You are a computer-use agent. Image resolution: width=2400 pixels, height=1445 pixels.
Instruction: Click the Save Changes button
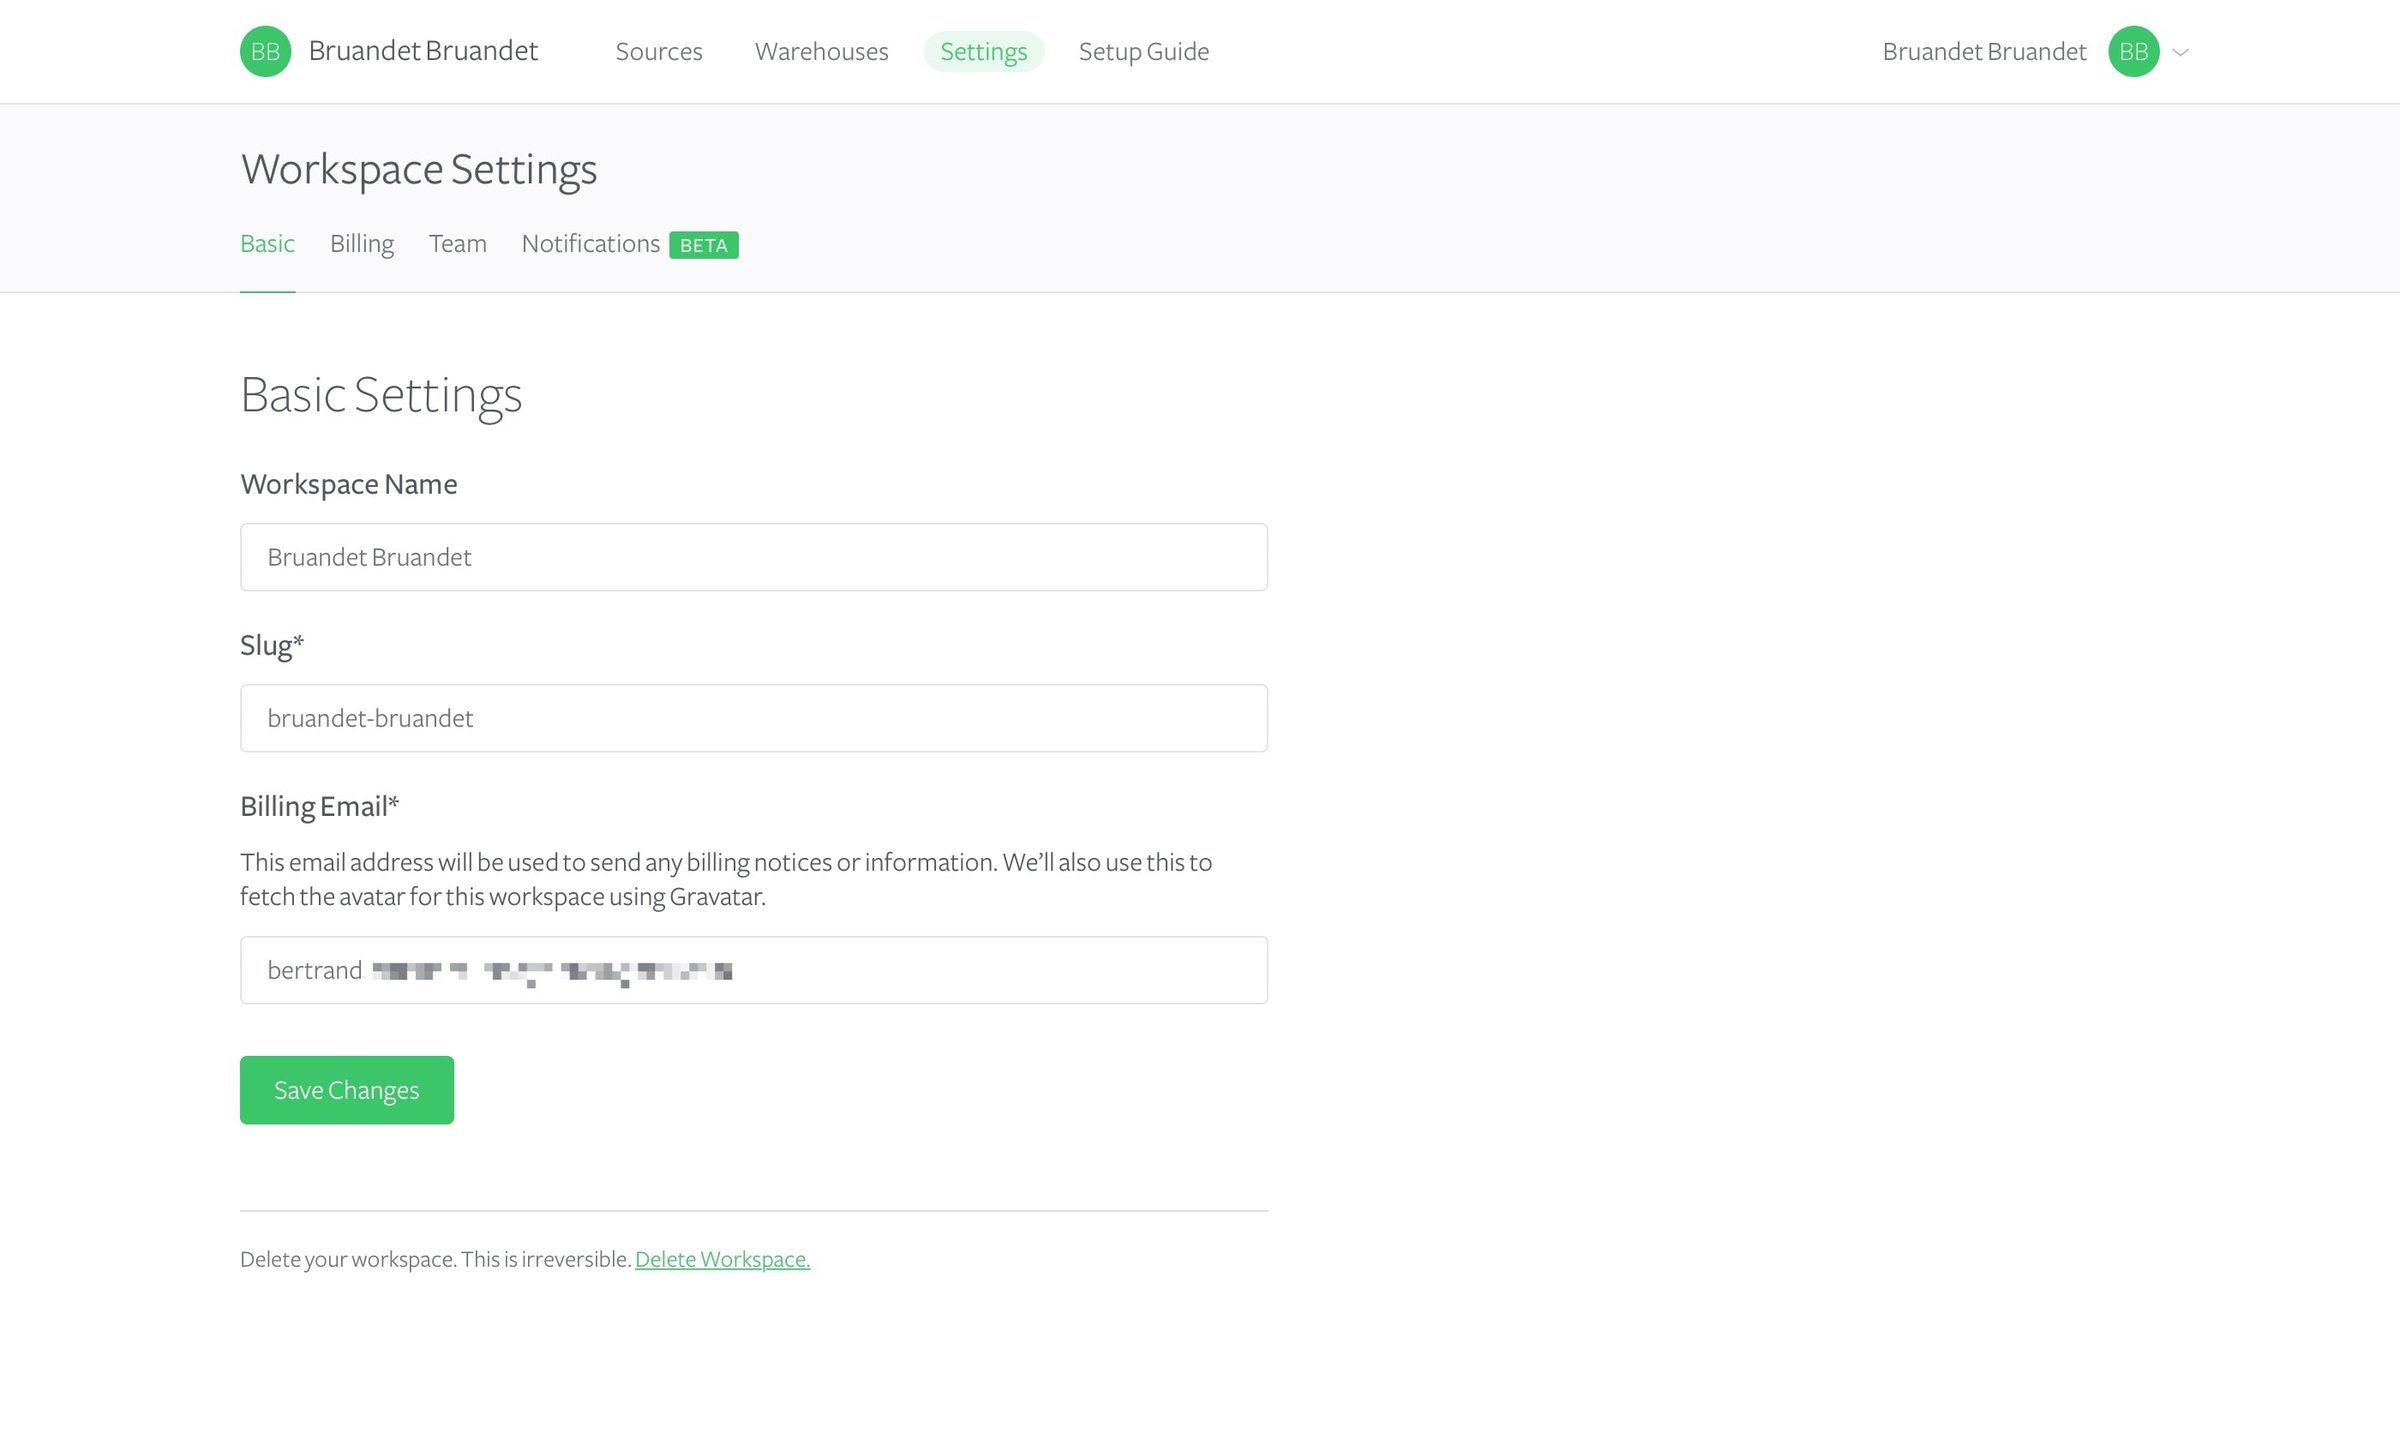click(x=347, y=1090)
